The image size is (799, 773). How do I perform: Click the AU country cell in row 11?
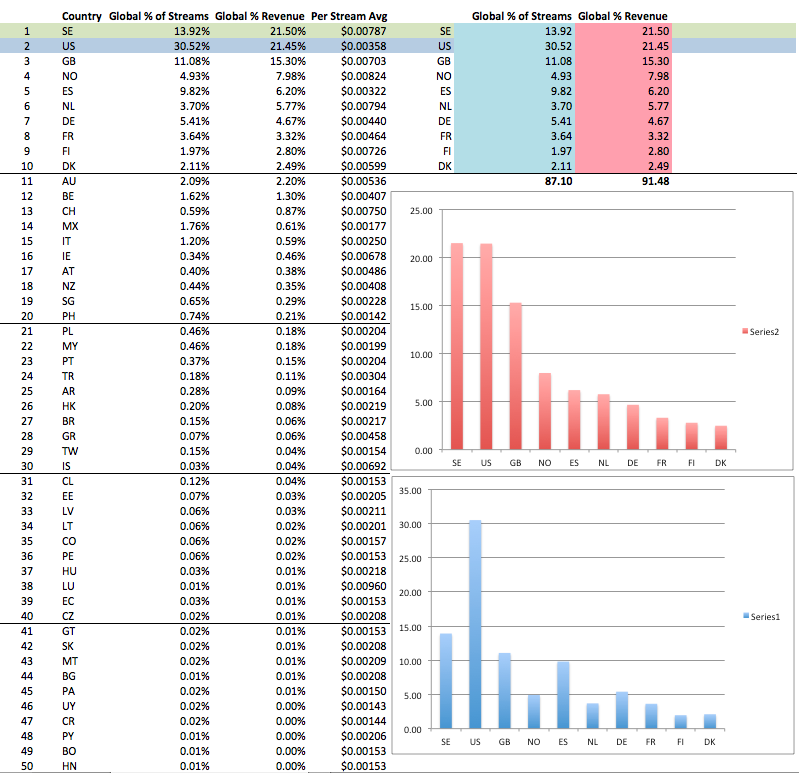point(68,182)
